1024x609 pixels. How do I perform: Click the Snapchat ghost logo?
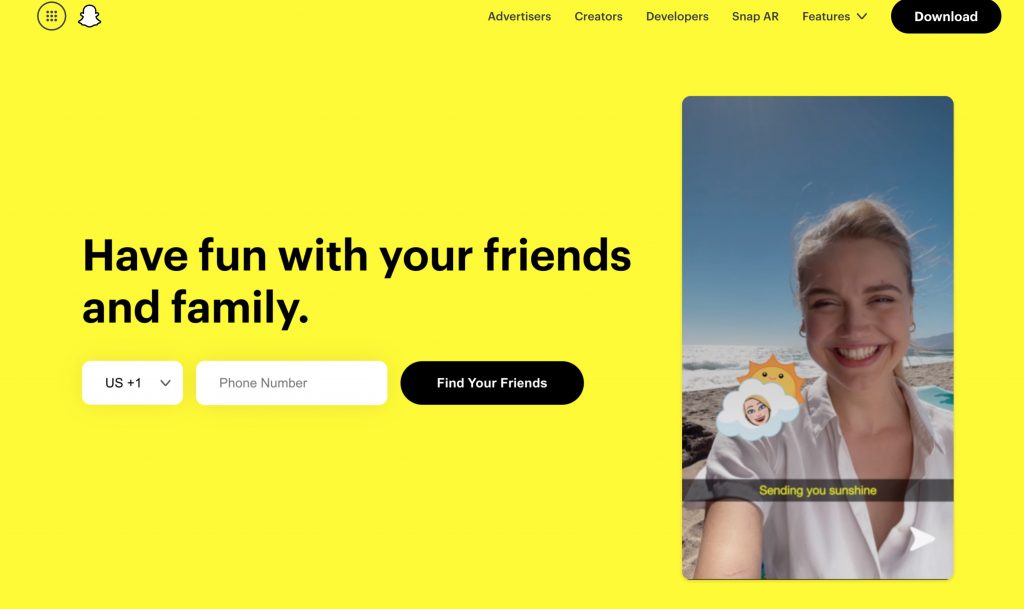click(x=89, y=16)
